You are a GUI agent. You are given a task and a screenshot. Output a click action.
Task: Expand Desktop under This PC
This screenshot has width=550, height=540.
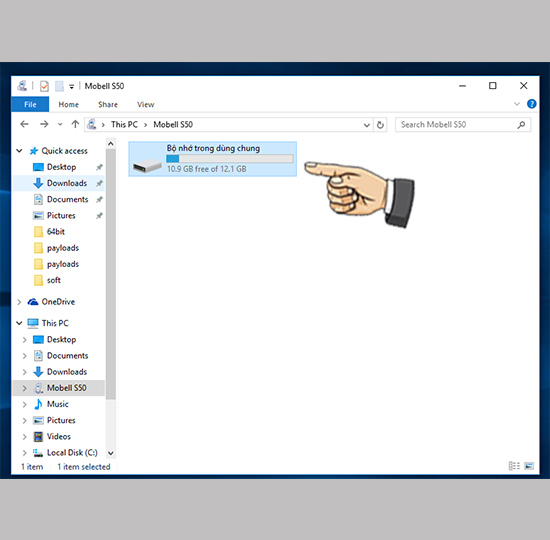coord(25,340)
